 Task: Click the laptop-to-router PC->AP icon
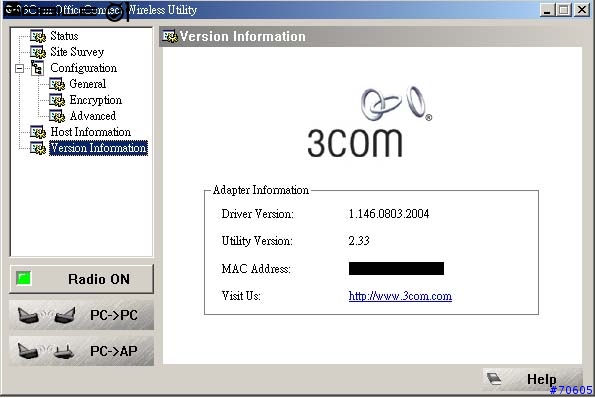(46, 351)
